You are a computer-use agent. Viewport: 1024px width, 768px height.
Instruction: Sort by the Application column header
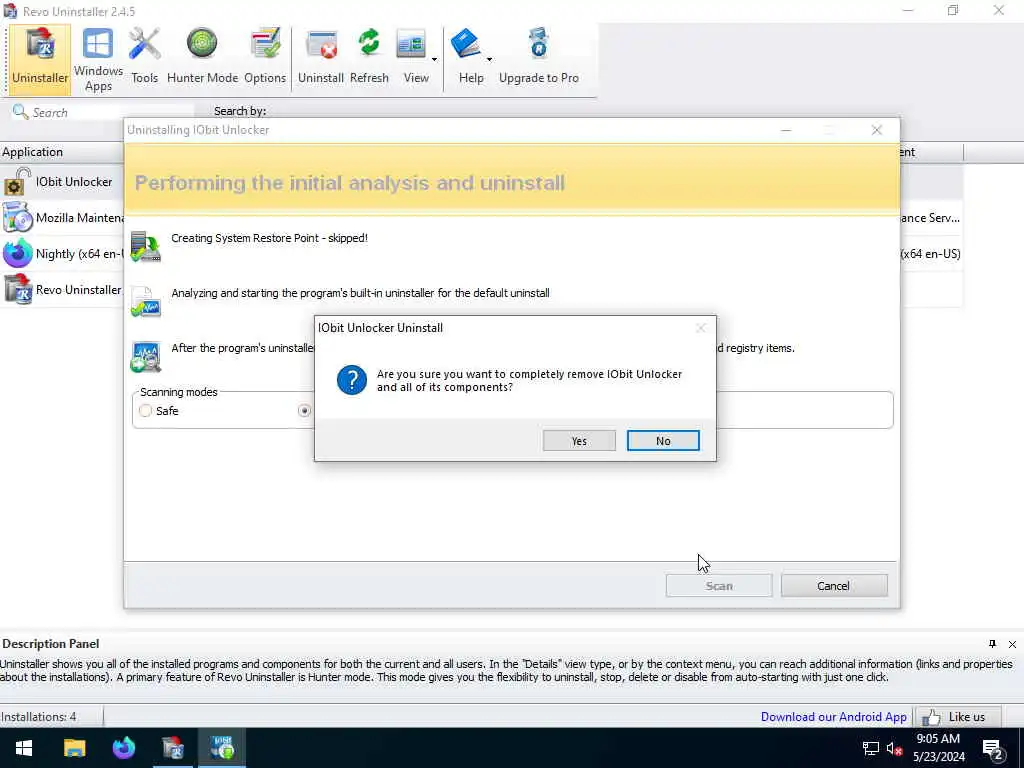pyautogui.click(x=33, y=152)
